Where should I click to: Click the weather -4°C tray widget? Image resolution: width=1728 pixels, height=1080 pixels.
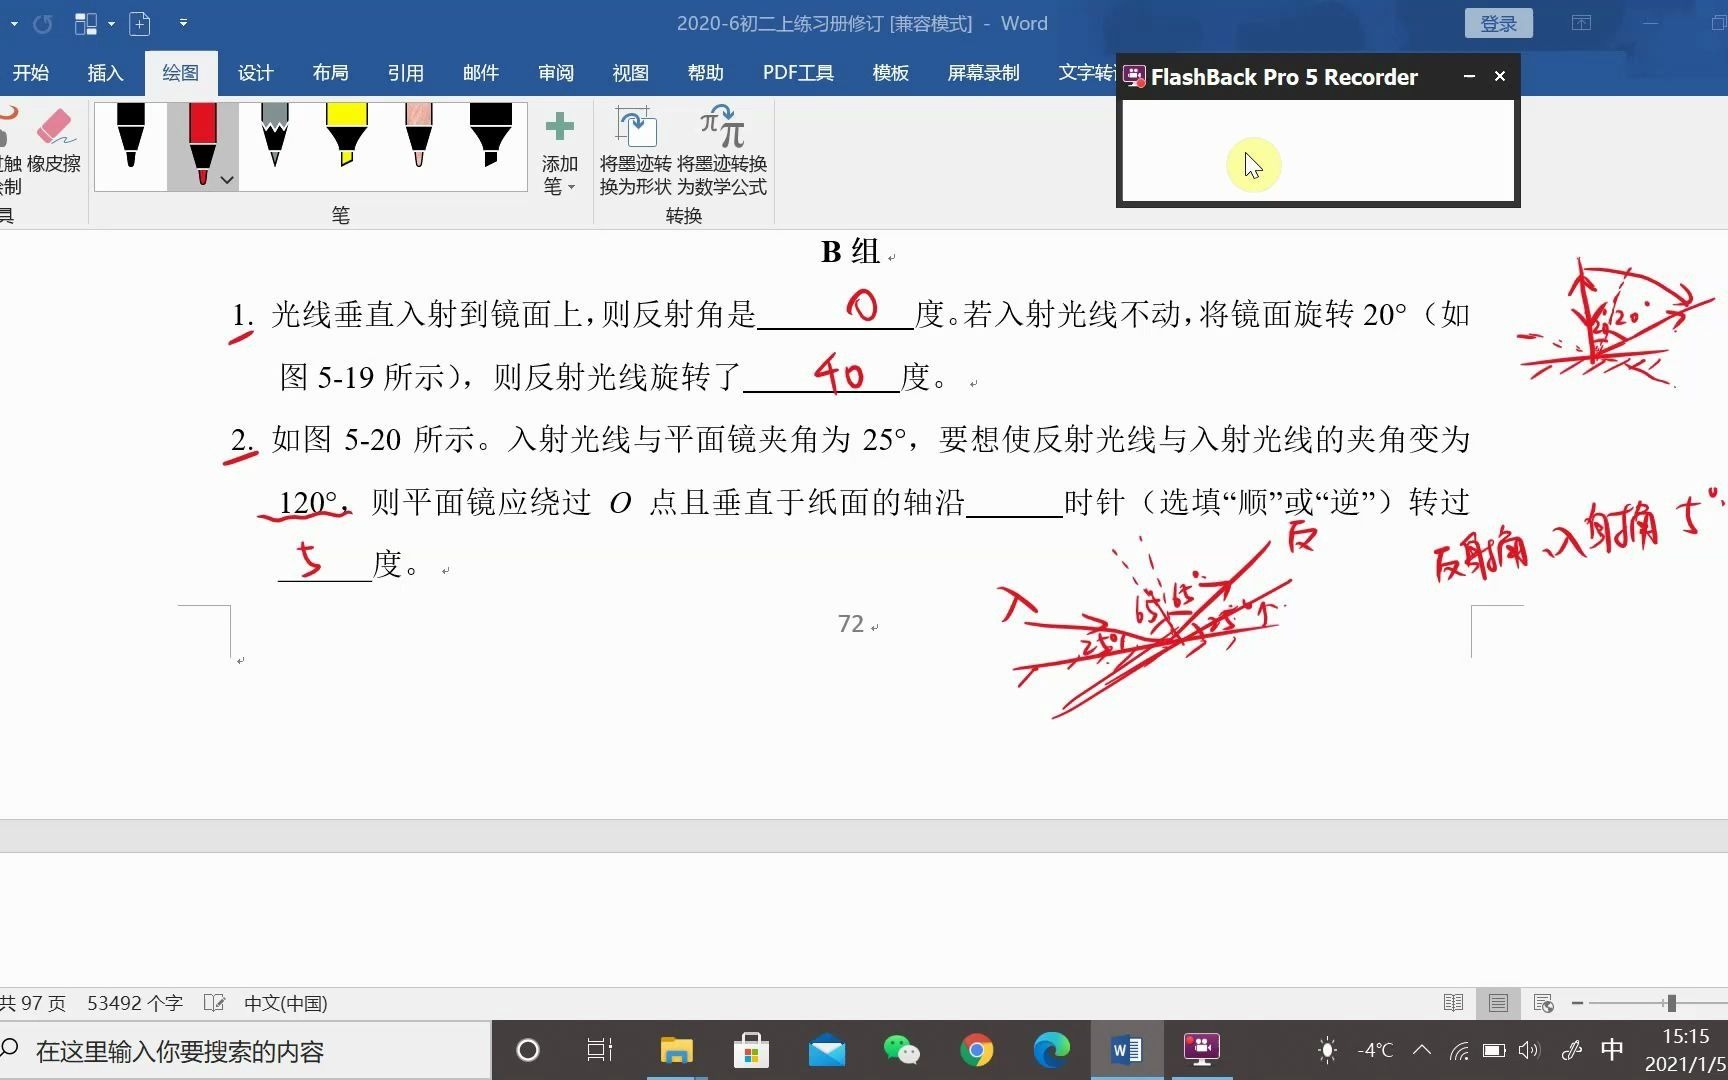[1356, 1050]
